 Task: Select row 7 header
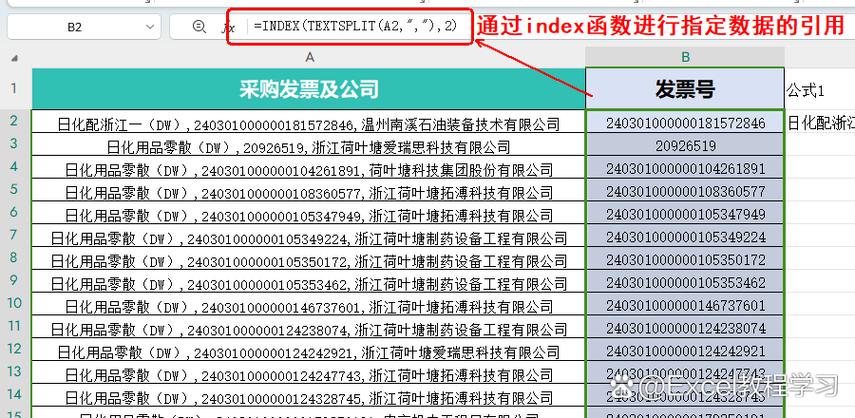point(14,235)
